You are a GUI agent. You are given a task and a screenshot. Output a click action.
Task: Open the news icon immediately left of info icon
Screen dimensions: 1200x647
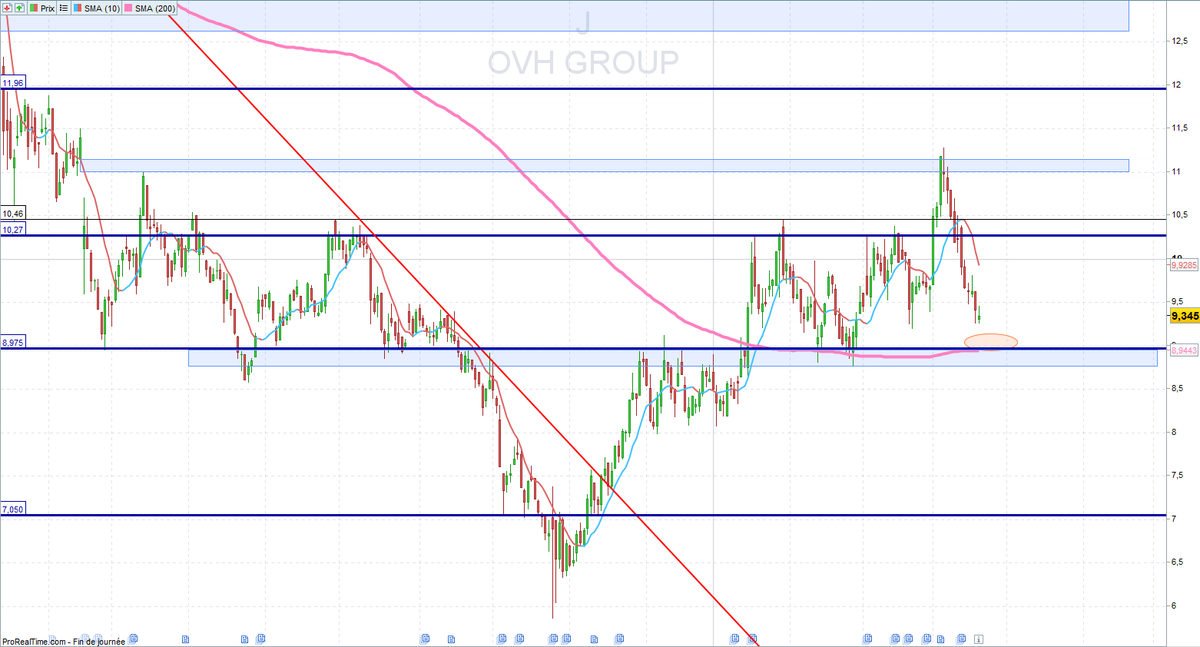point(961,637)
